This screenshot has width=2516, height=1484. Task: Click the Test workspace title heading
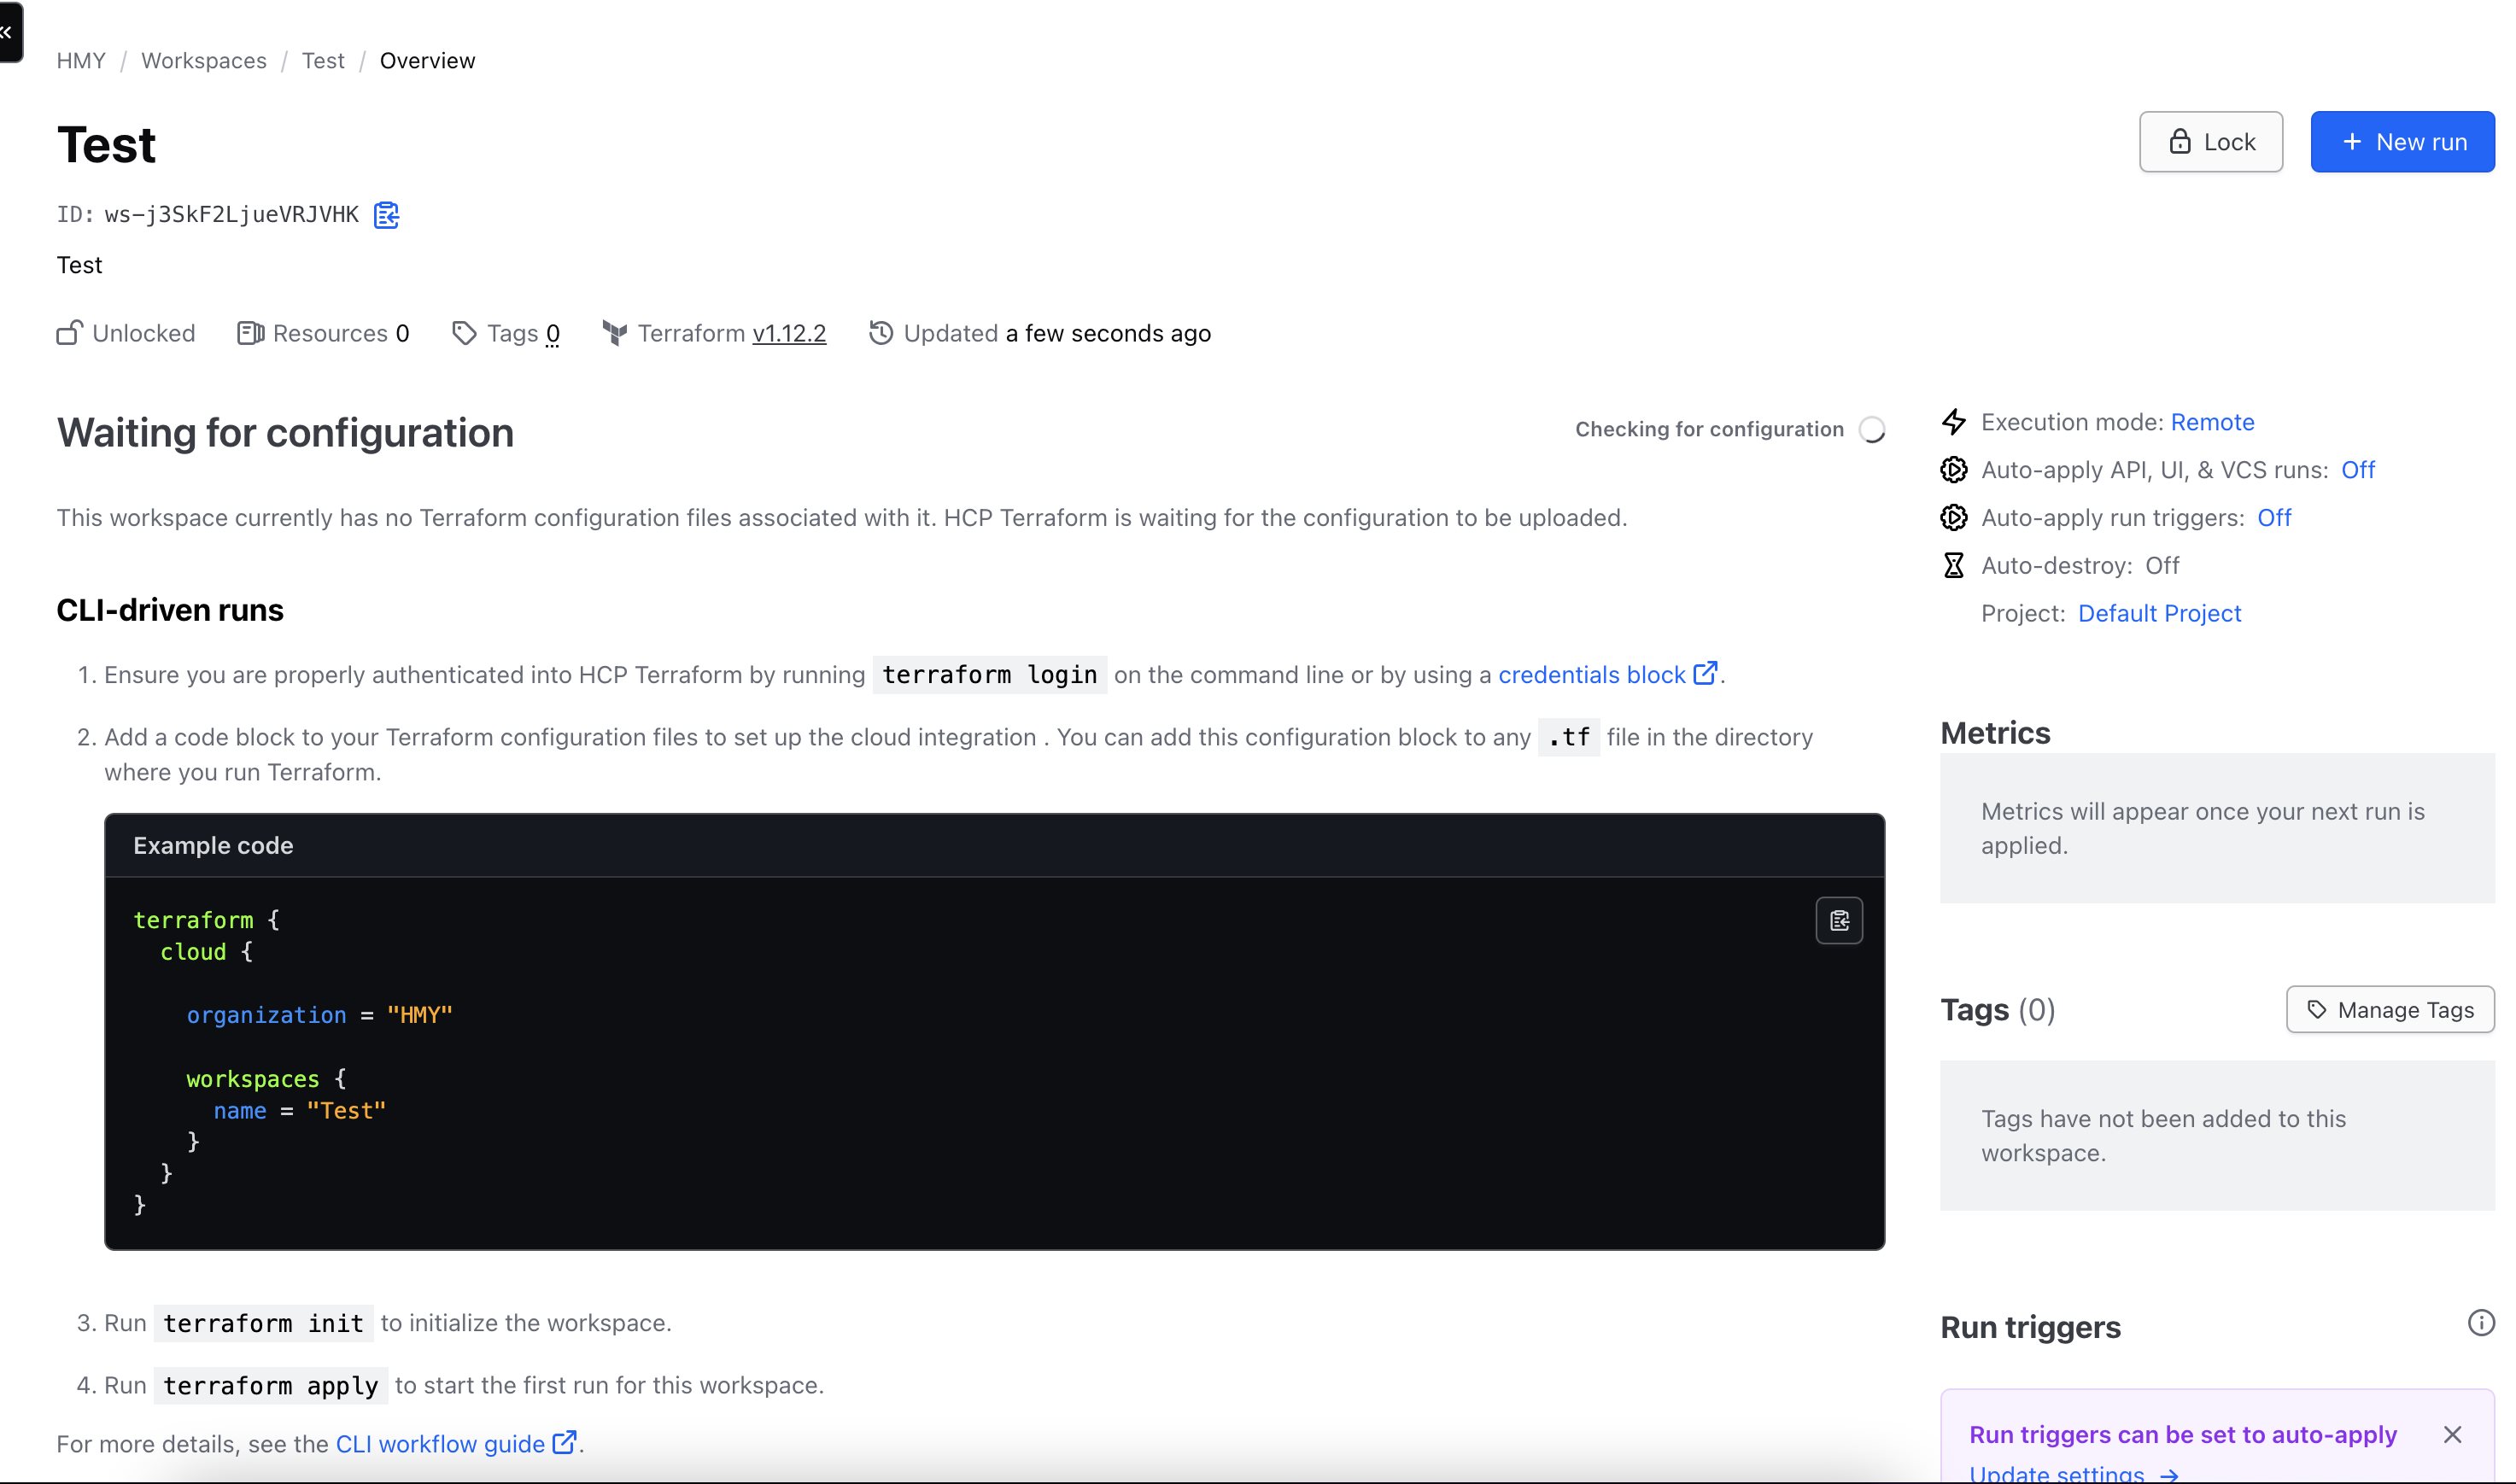coord(106,145)
